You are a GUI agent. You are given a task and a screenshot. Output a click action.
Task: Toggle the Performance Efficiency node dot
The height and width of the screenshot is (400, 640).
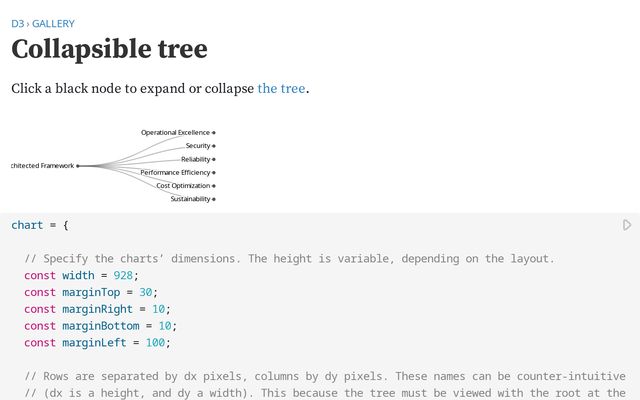(x=214, y=172)
